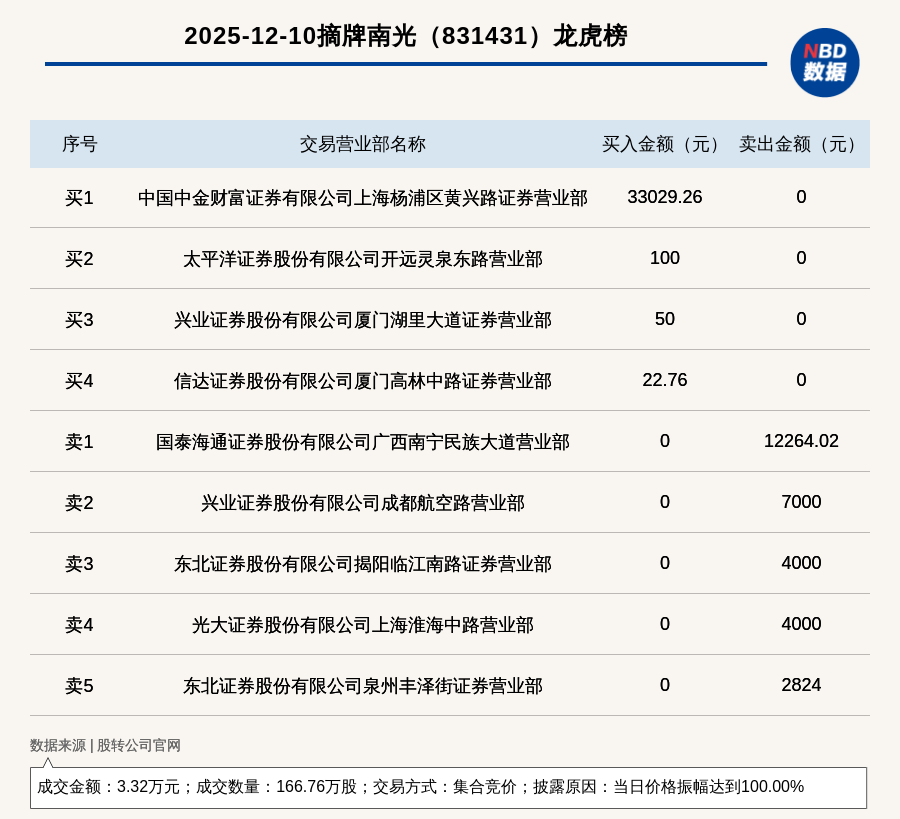The width and height of the screenshot is (900, 819).
Task: Select 兴业证券厦门湖里大道证券营业部 row name
Action: point(362,320)
